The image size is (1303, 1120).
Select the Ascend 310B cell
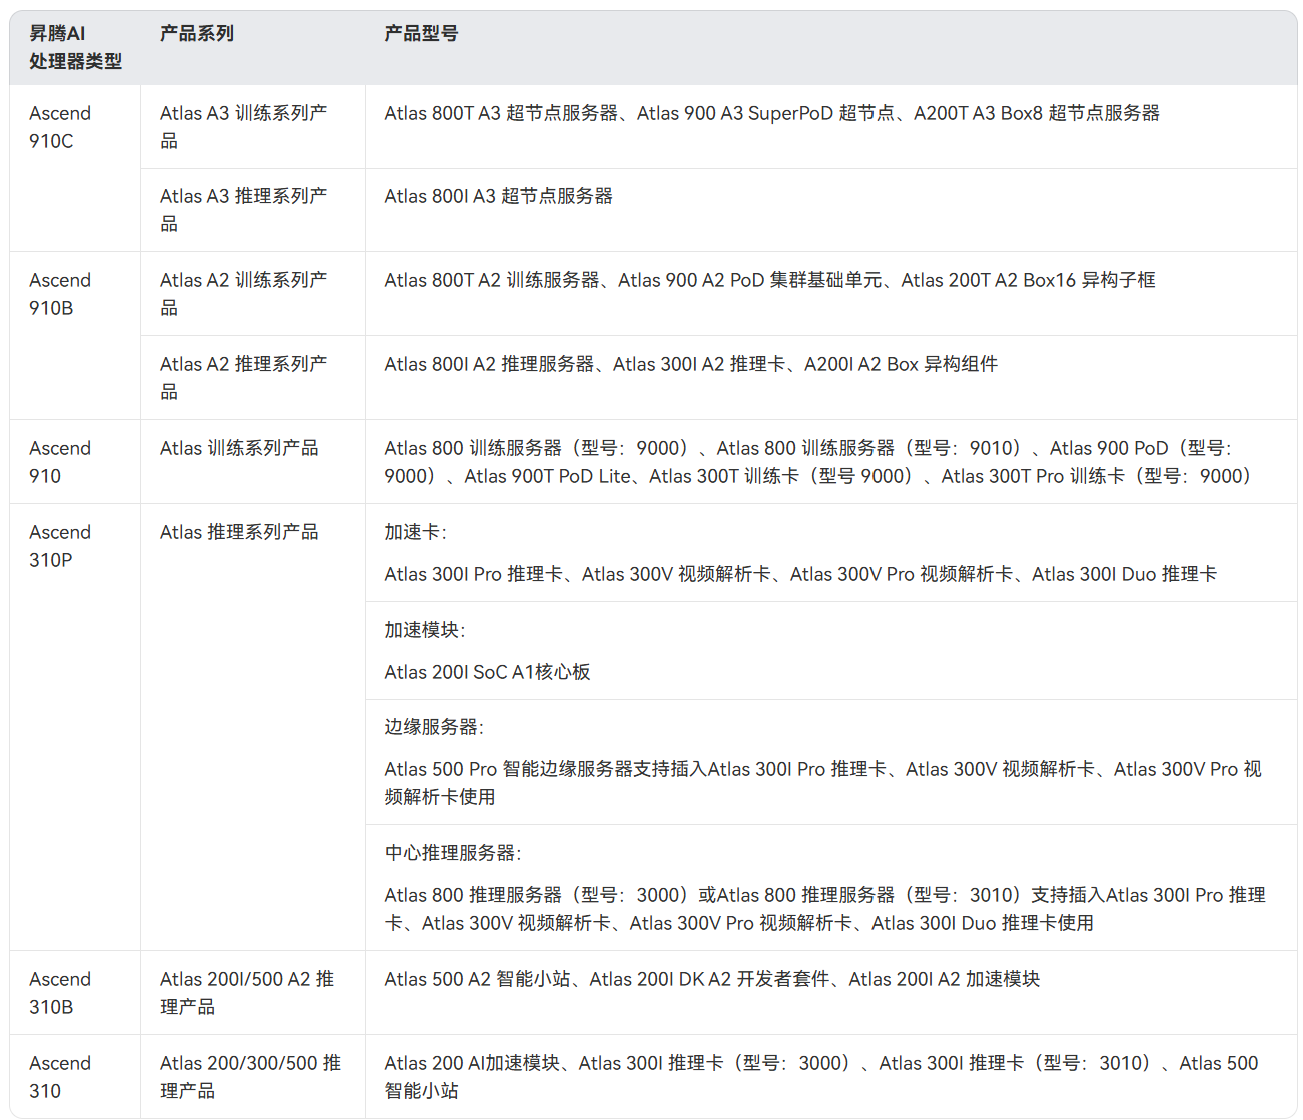[60, 992]
